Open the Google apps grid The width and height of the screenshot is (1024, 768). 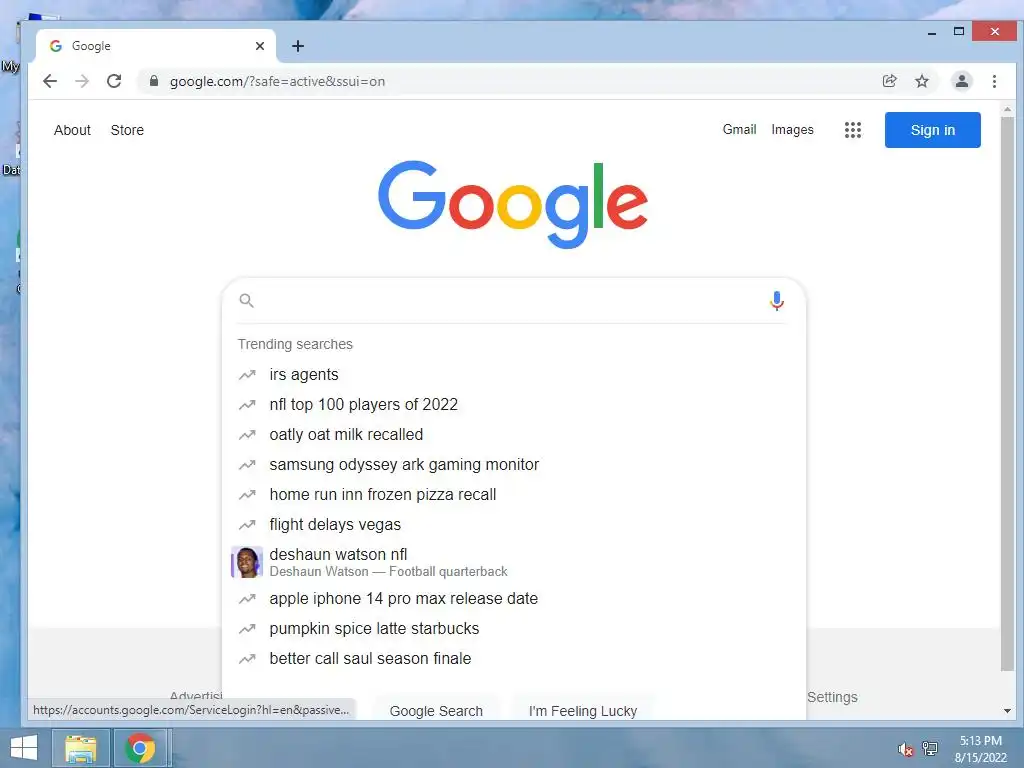(852, 130)
